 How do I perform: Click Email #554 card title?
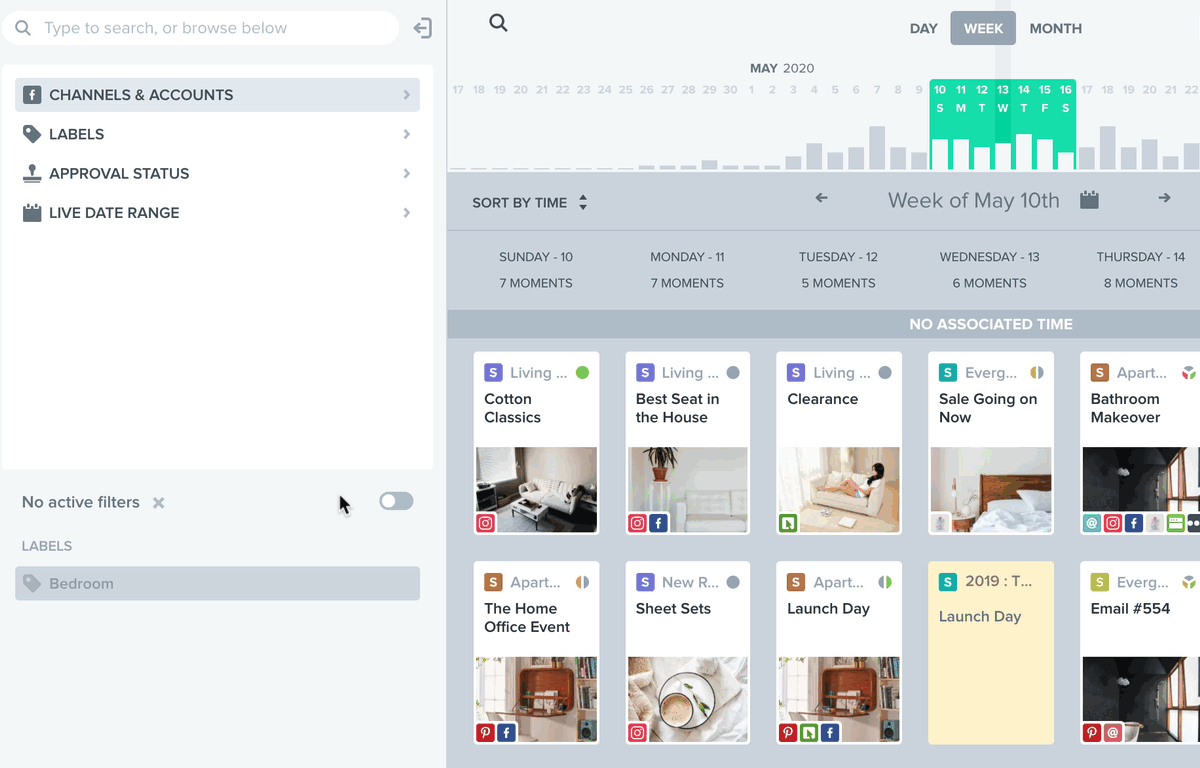click(1130, 608)
